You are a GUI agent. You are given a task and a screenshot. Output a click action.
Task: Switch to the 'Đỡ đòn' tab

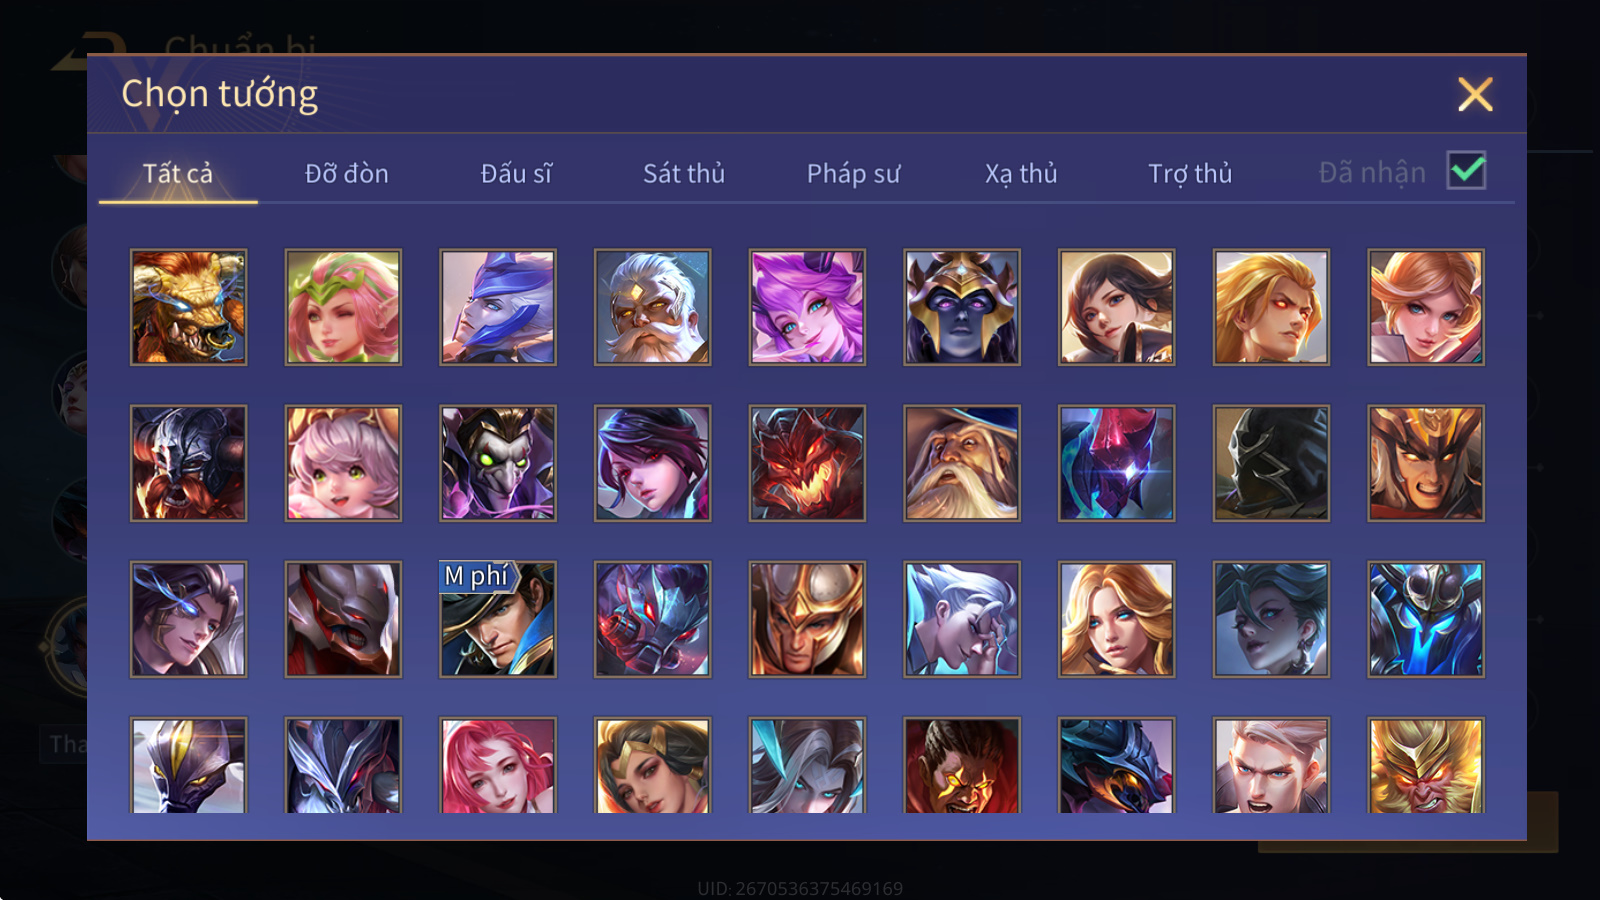click(x=346, y=173)
